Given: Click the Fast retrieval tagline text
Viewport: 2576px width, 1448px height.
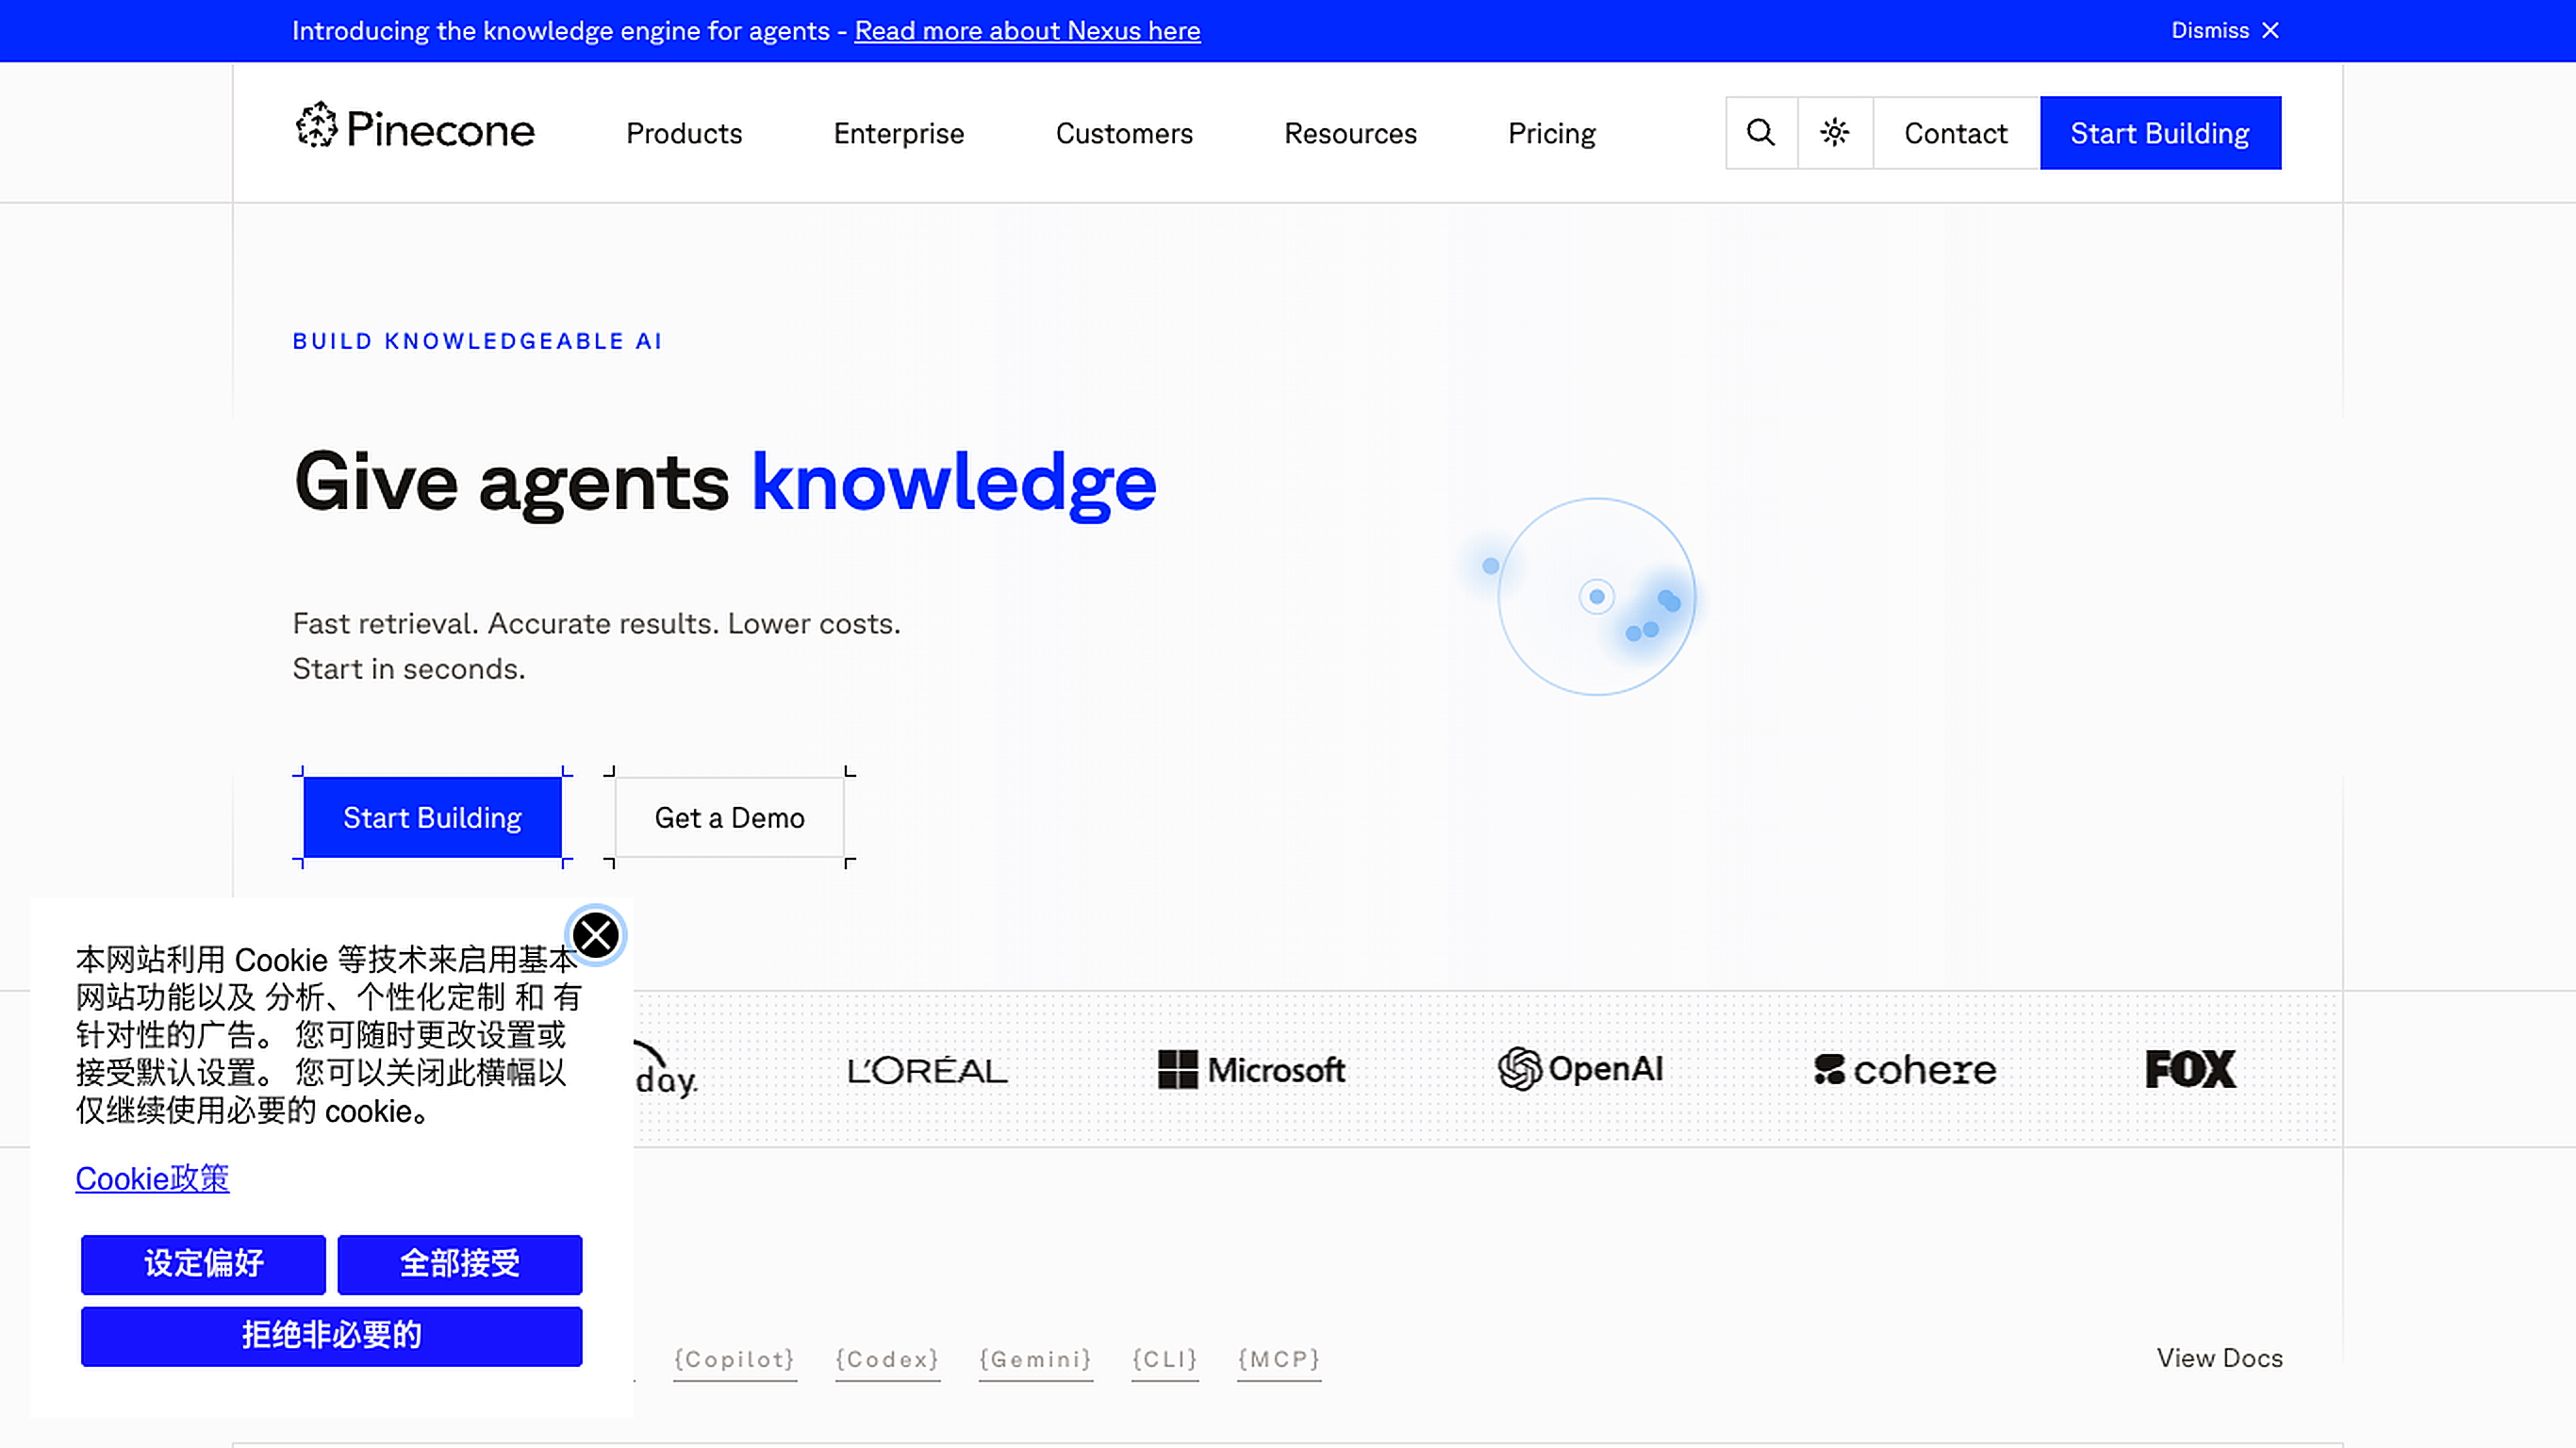Looking at the screenshot, I should [x=597, y=646].
